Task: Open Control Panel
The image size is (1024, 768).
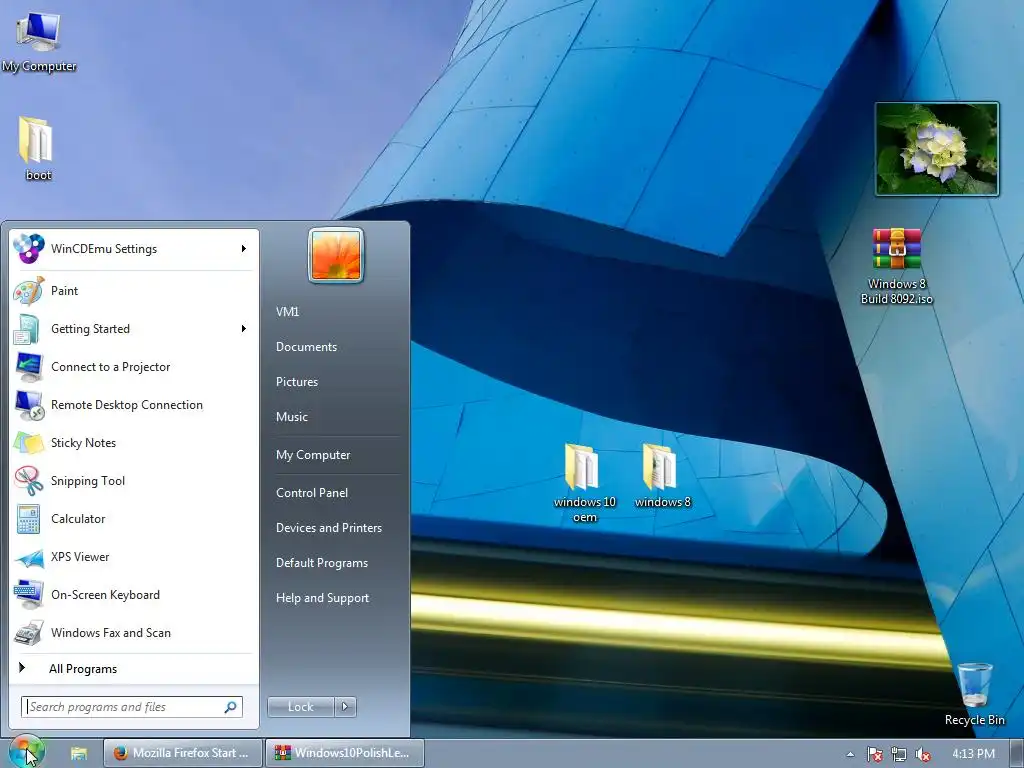Action: coord(312,493)
